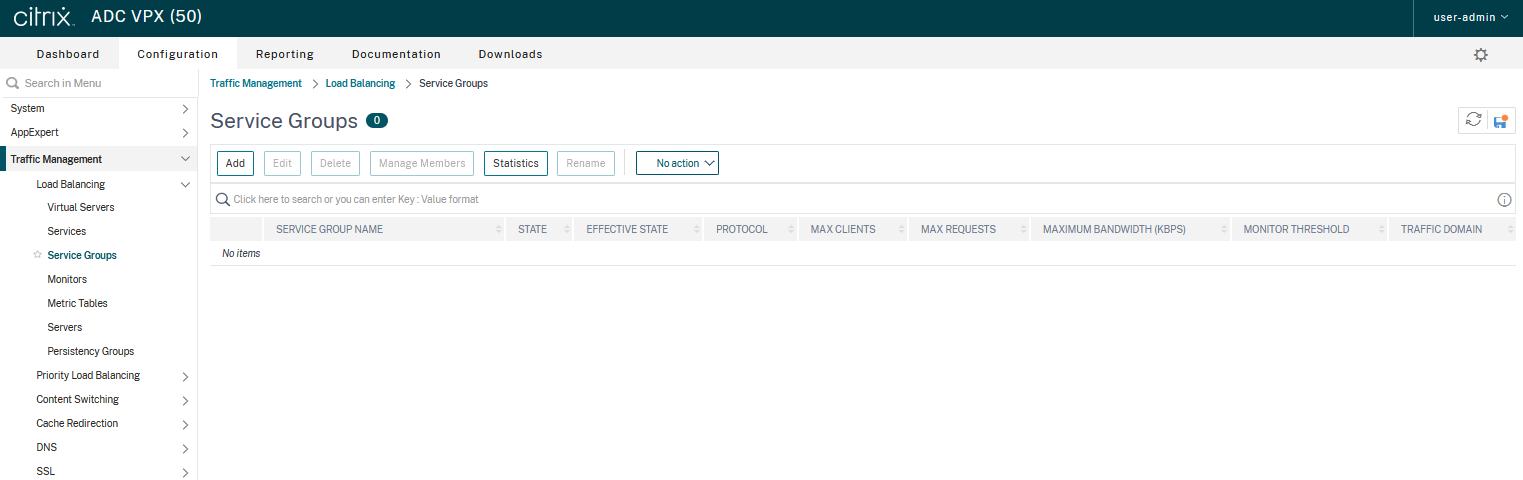Go to the Downloads tab
Viewport: 1523px width, 480px height.
(x=510, y=54)
